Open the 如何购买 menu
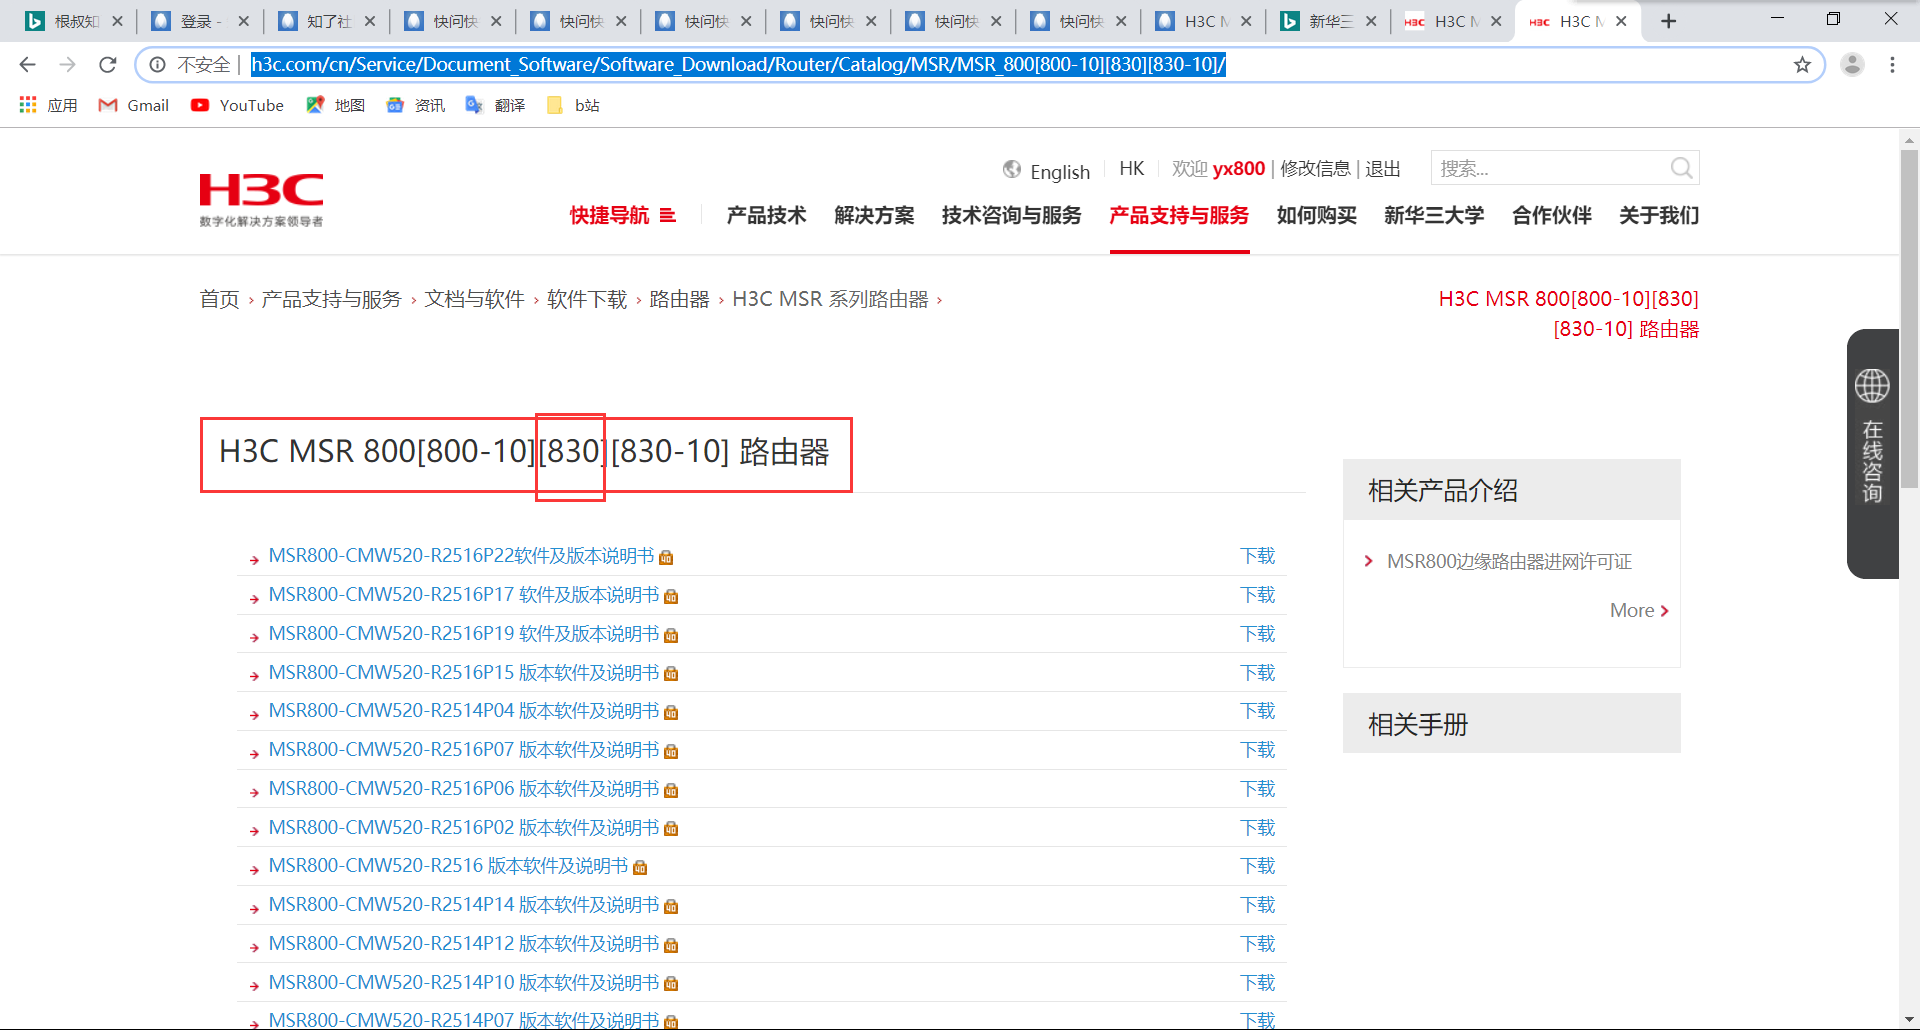 [x=1316, y=215]
